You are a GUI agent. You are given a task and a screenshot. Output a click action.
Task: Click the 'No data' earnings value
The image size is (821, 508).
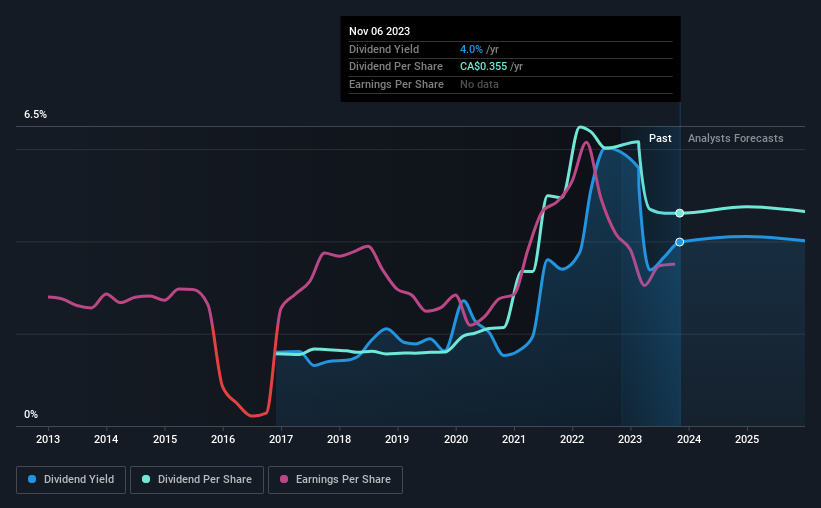[x=479, y=84]
